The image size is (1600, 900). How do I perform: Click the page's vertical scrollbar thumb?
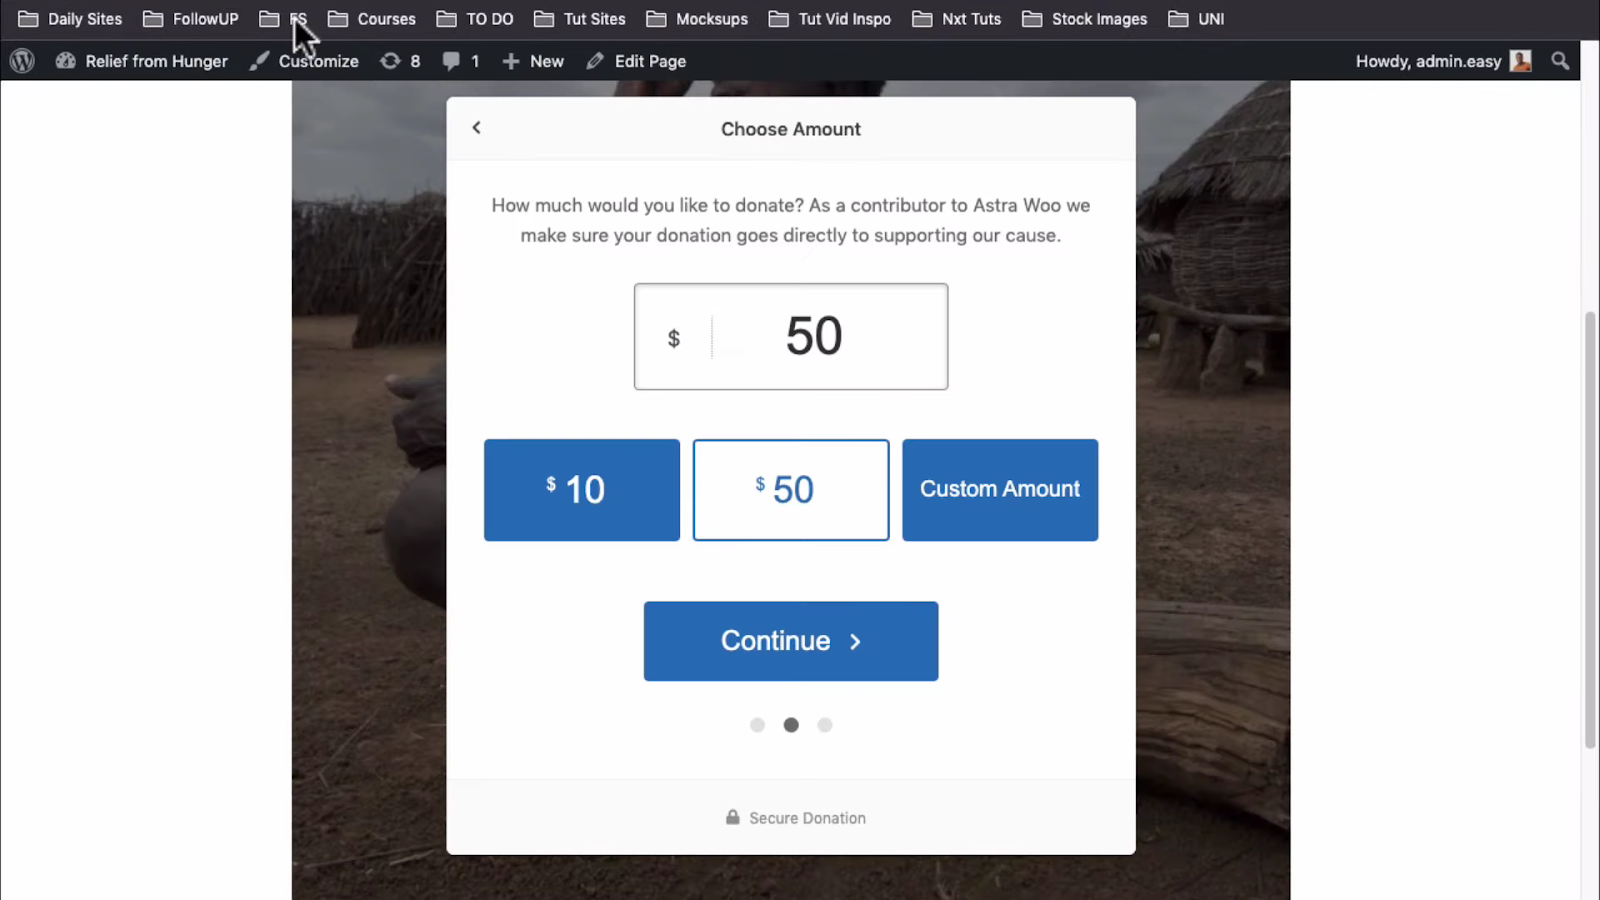[1590, 530]
